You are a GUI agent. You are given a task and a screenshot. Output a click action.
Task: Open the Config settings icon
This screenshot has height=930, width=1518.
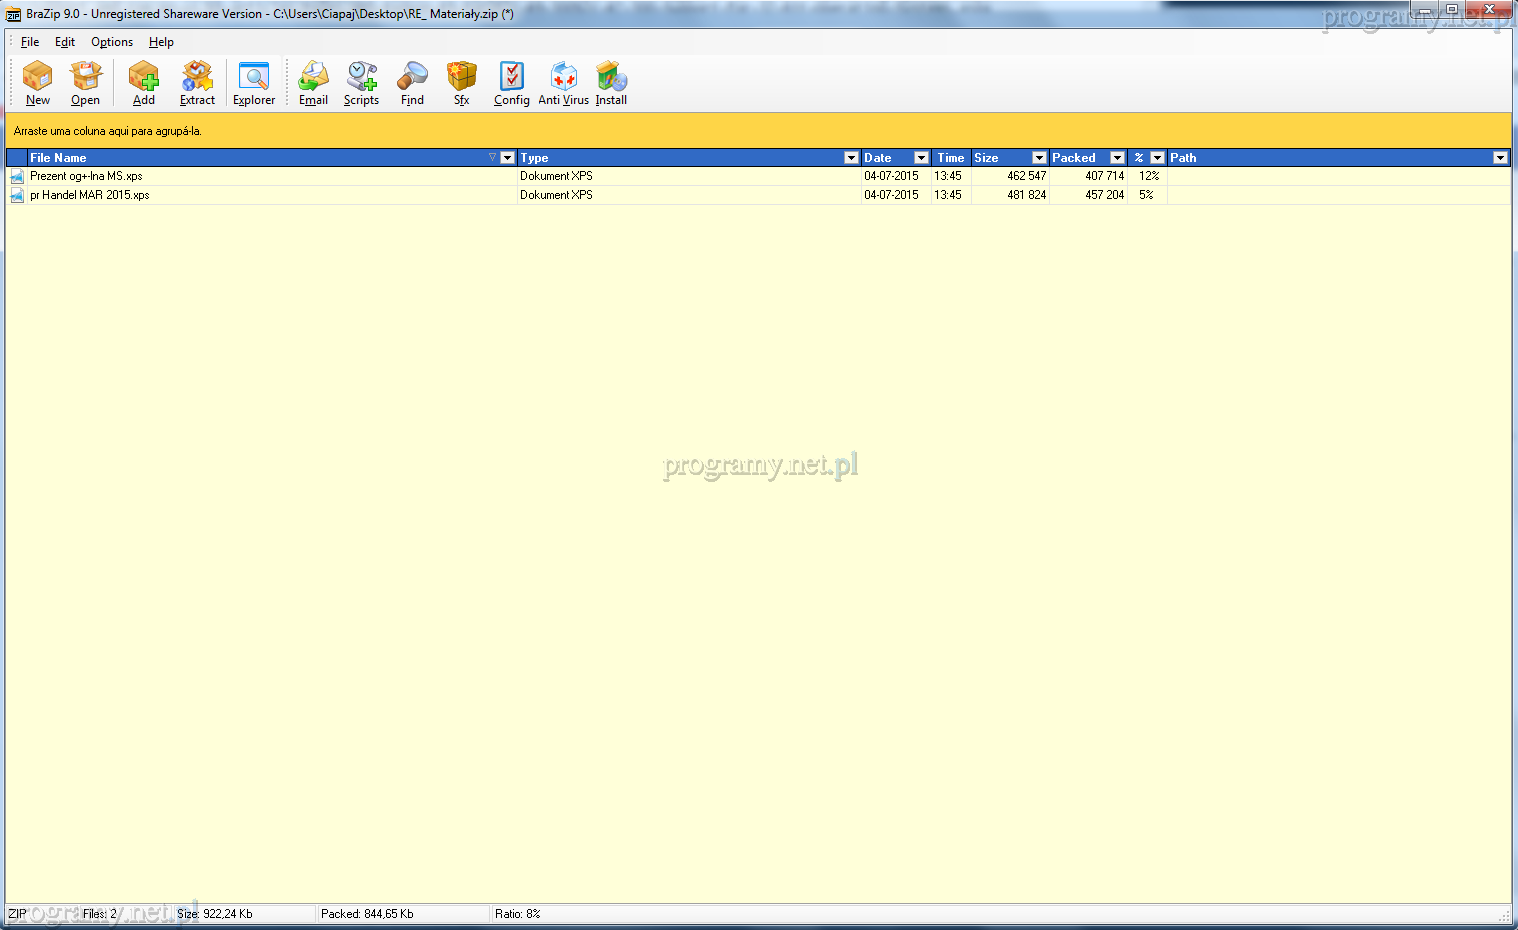(x=511, y=83)
